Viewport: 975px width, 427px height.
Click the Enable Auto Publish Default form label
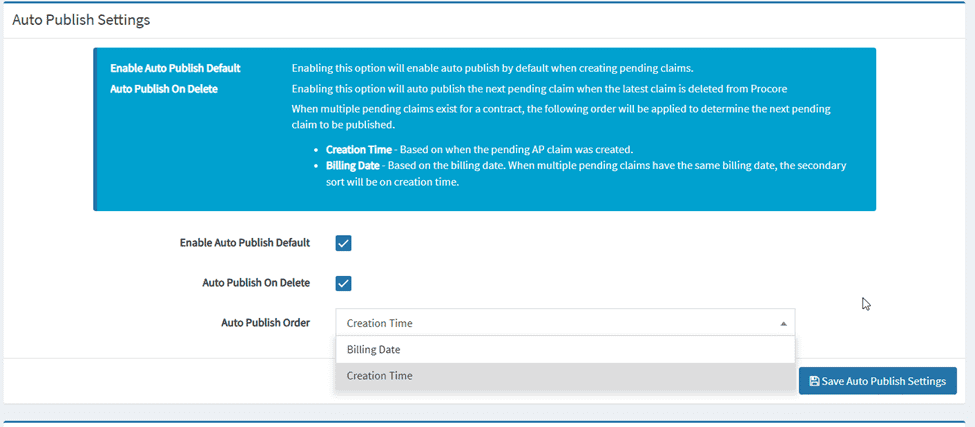pos(244,243)
